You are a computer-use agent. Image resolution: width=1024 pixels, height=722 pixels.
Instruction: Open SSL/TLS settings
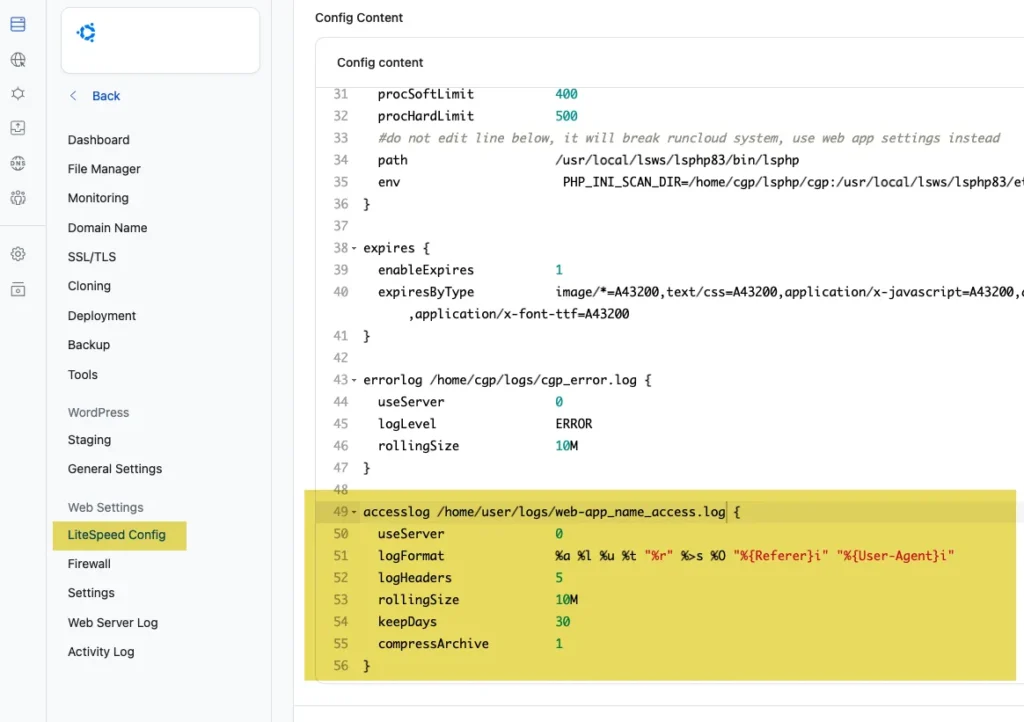[91, 256]
